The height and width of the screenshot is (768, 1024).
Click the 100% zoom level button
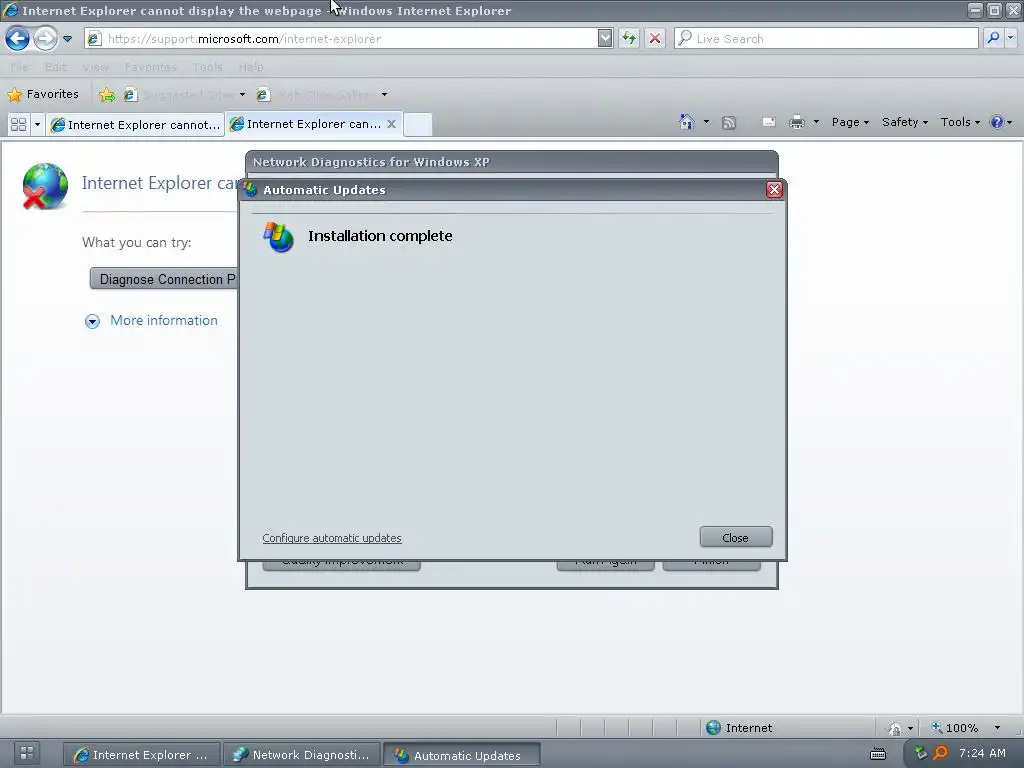(955, 728)
